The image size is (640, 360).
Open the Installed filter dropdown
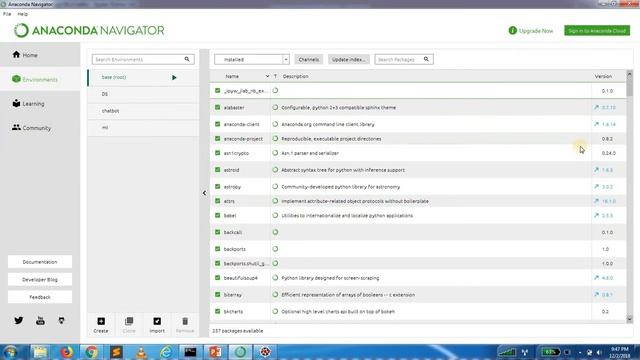[x=252, y=59]
